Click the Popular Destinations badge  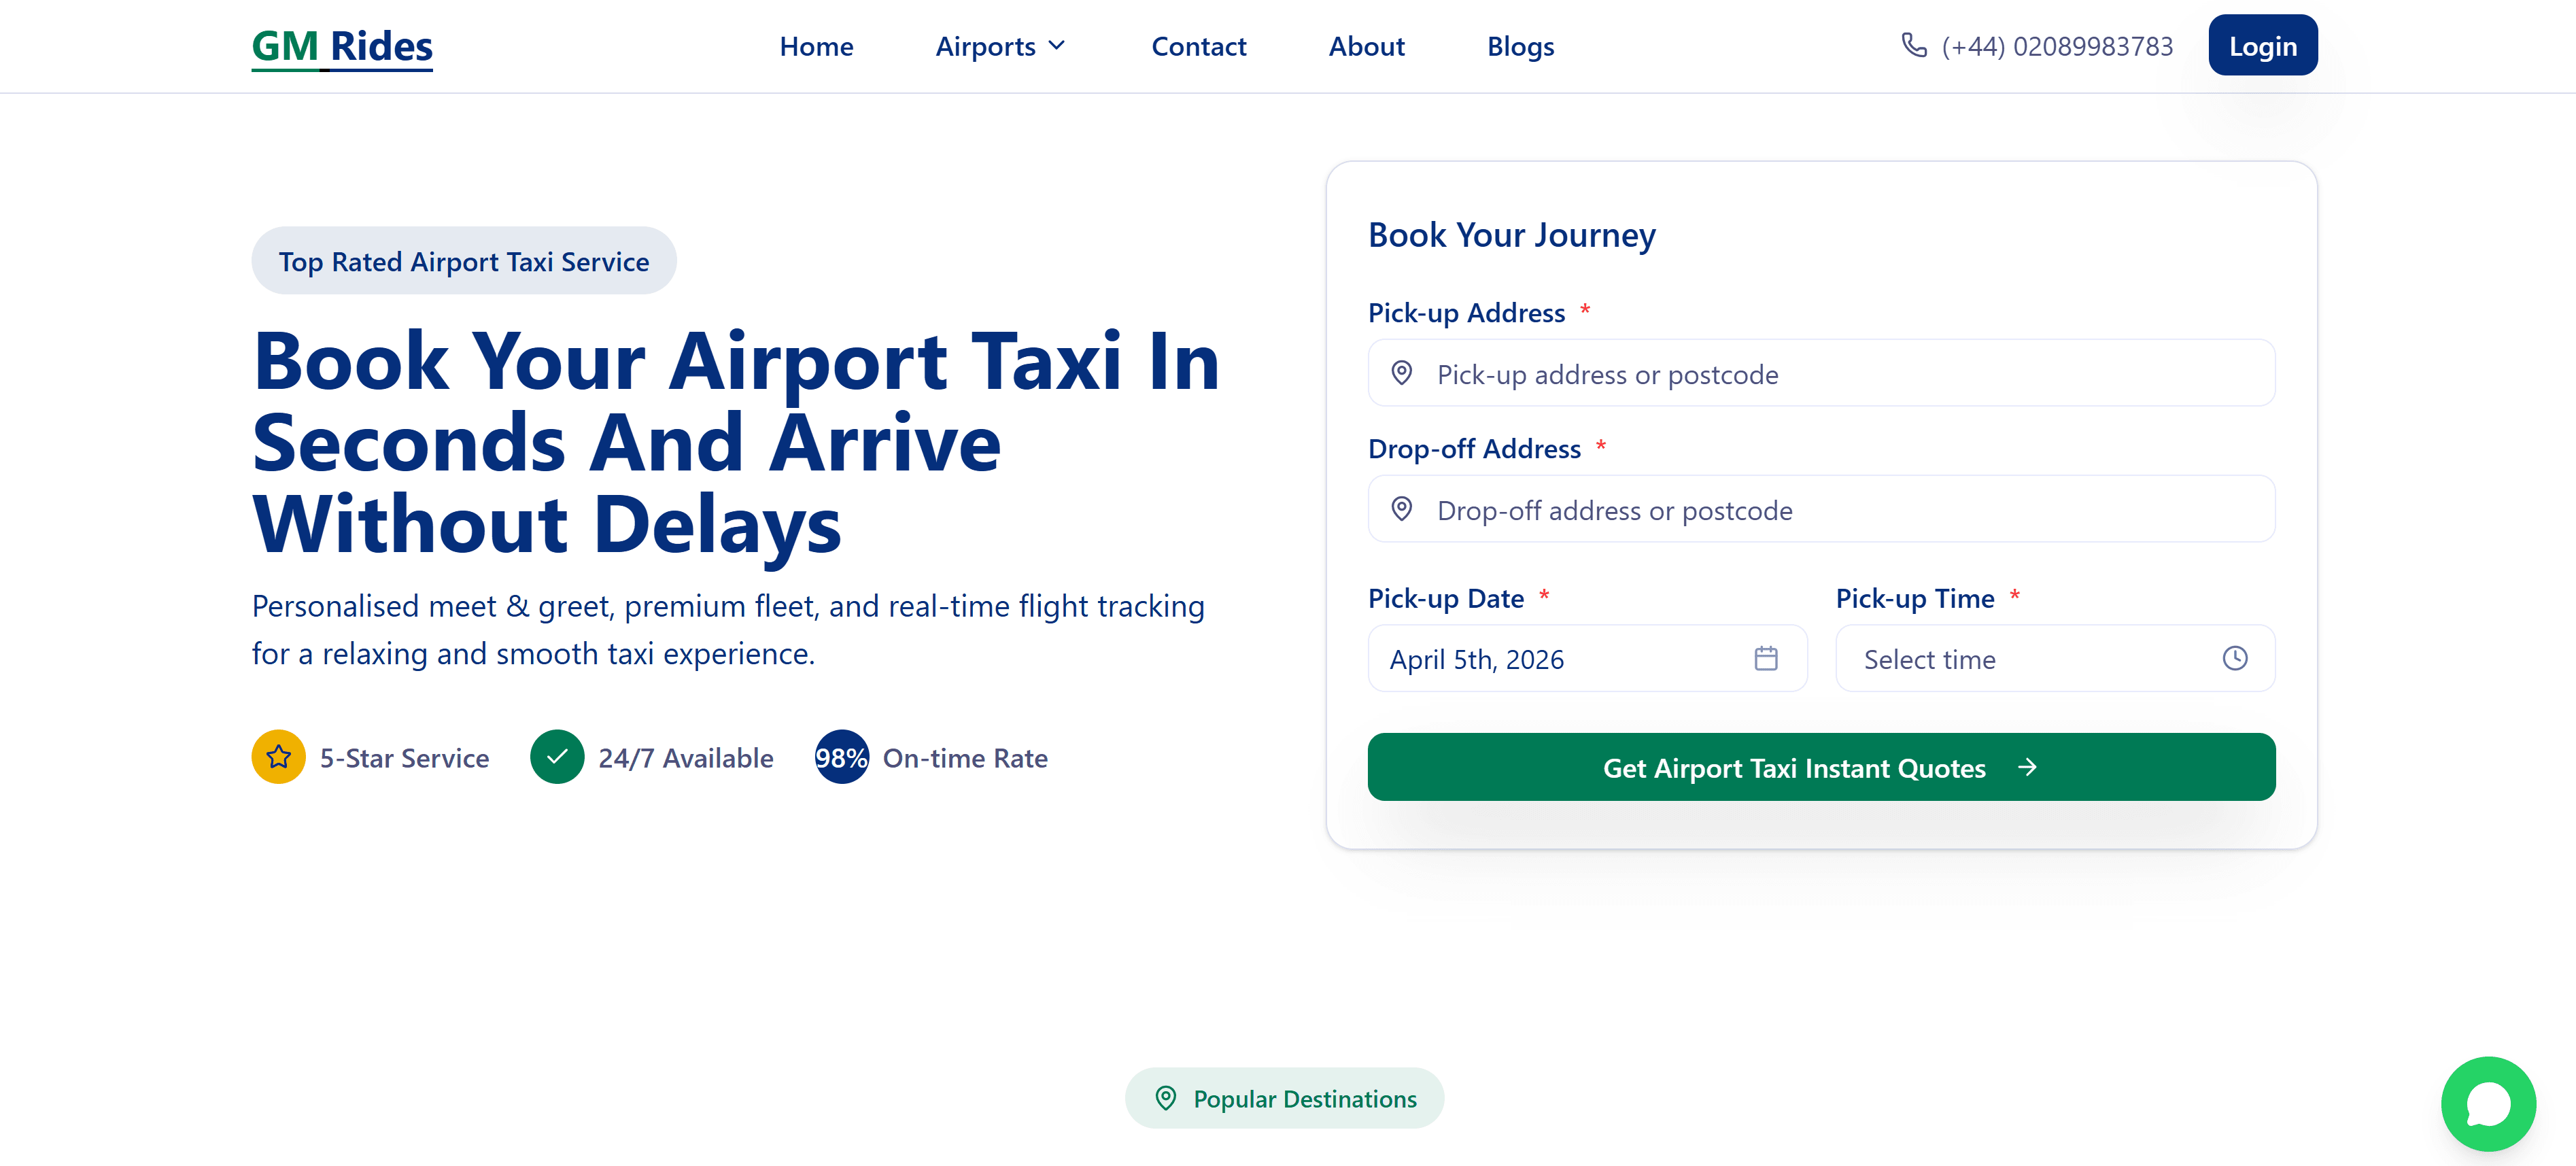1284,1098
